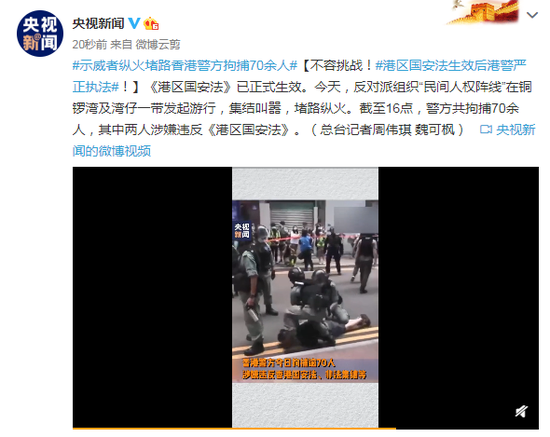Click the CCTV logo watermark in video

tap(242, 230)
